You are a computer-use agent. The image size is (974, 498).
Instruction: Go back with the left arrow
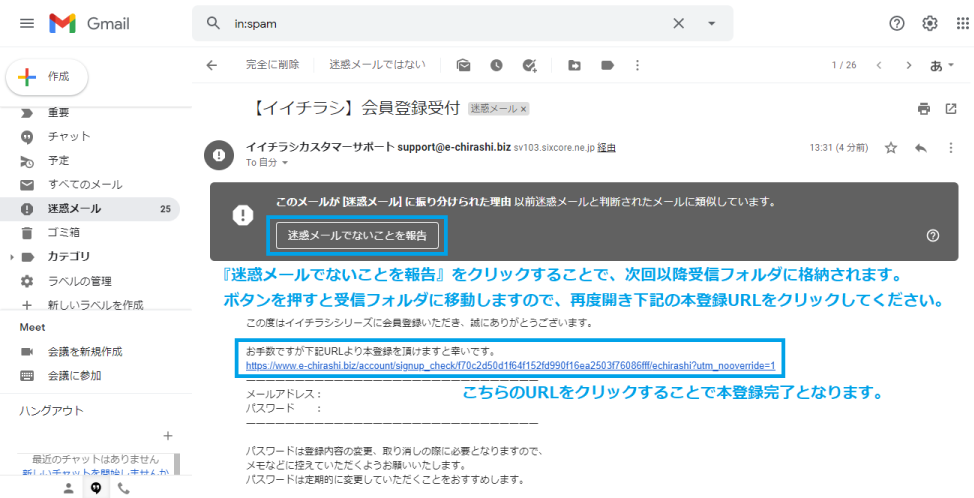point(212,65)
